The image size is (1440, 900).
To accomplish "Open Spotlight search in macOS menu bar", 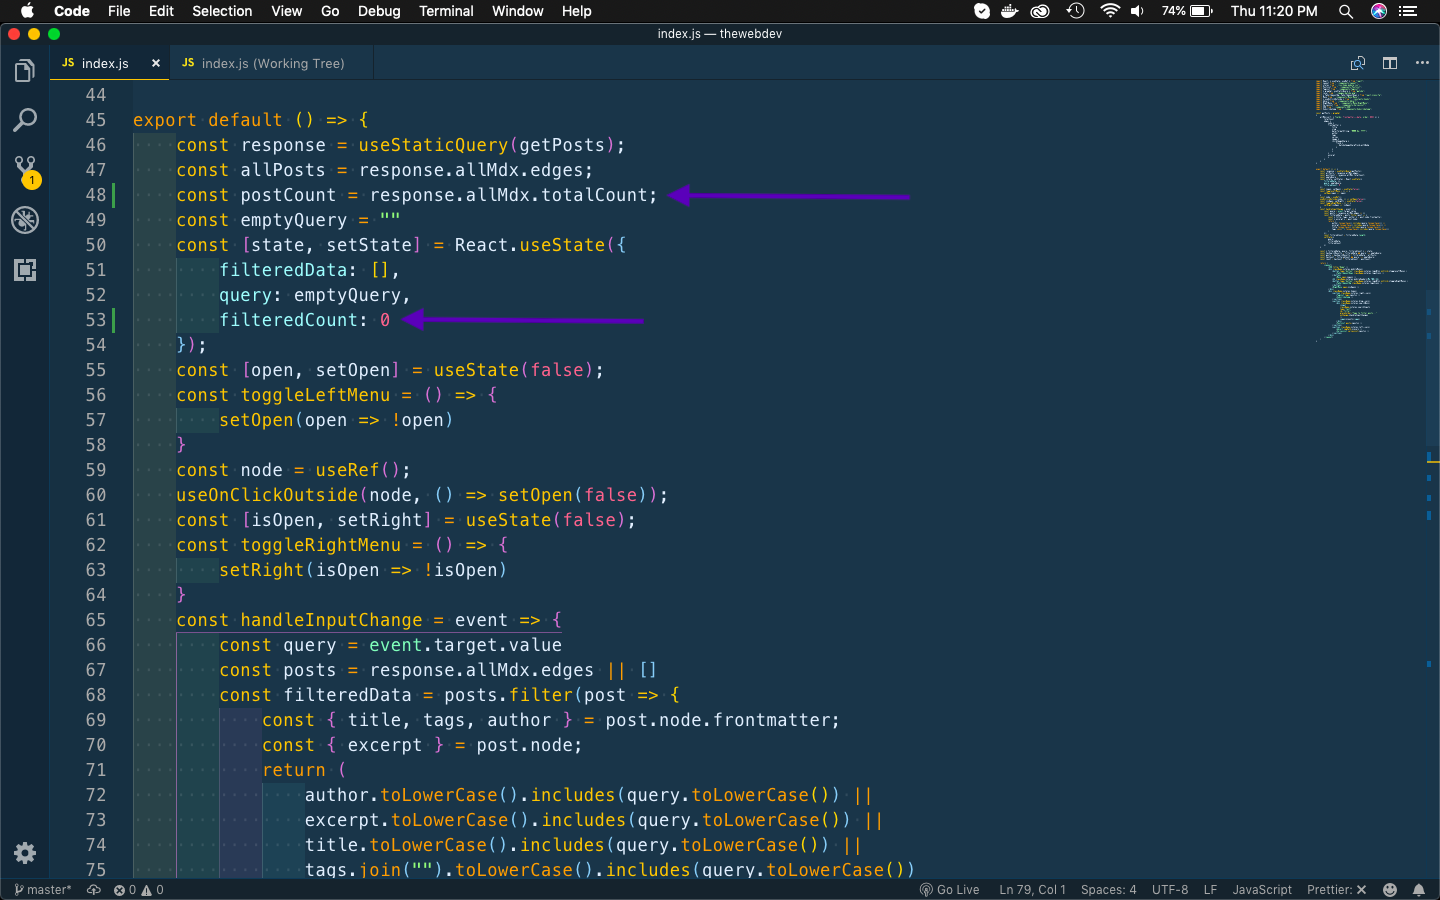I will point(1346,11).
